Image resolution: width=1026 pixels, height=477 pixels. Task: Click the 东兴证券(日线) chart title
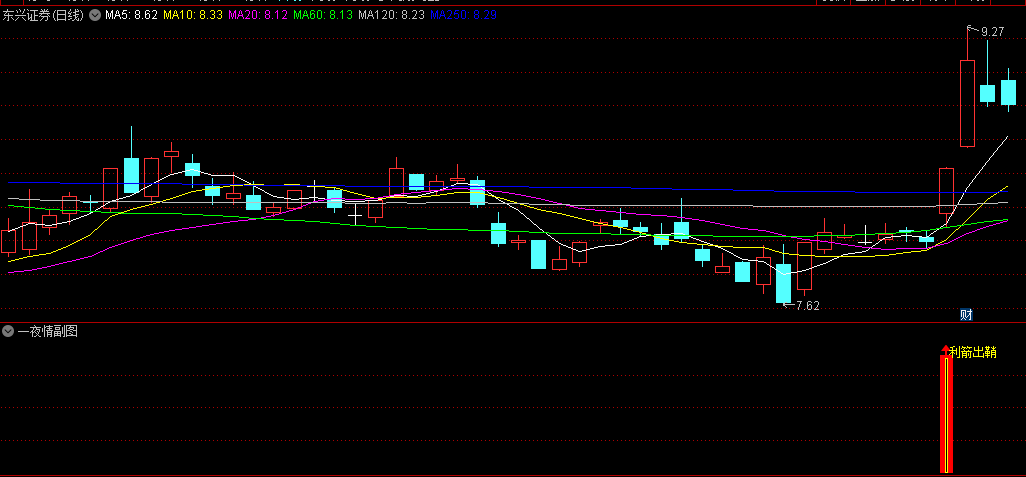coord(44,16)
